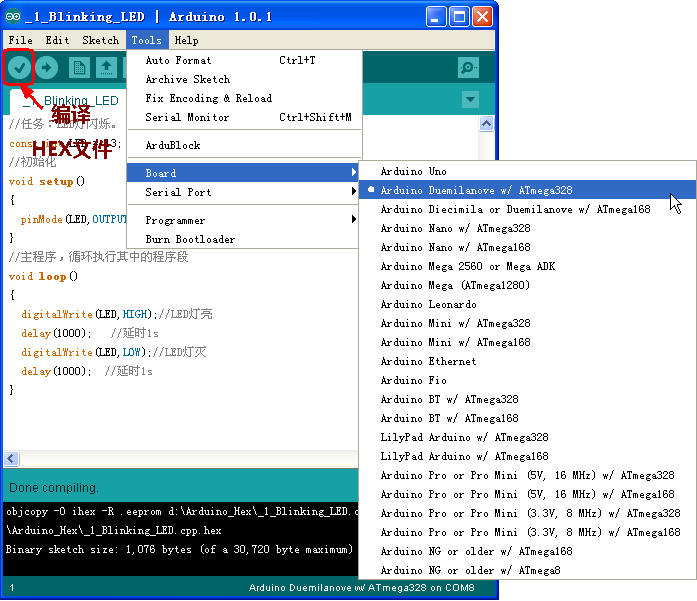Choose Arduino NG or older w/ ATmega168
This screenshot has height=601, width=697.
click(x=527, y=551)
